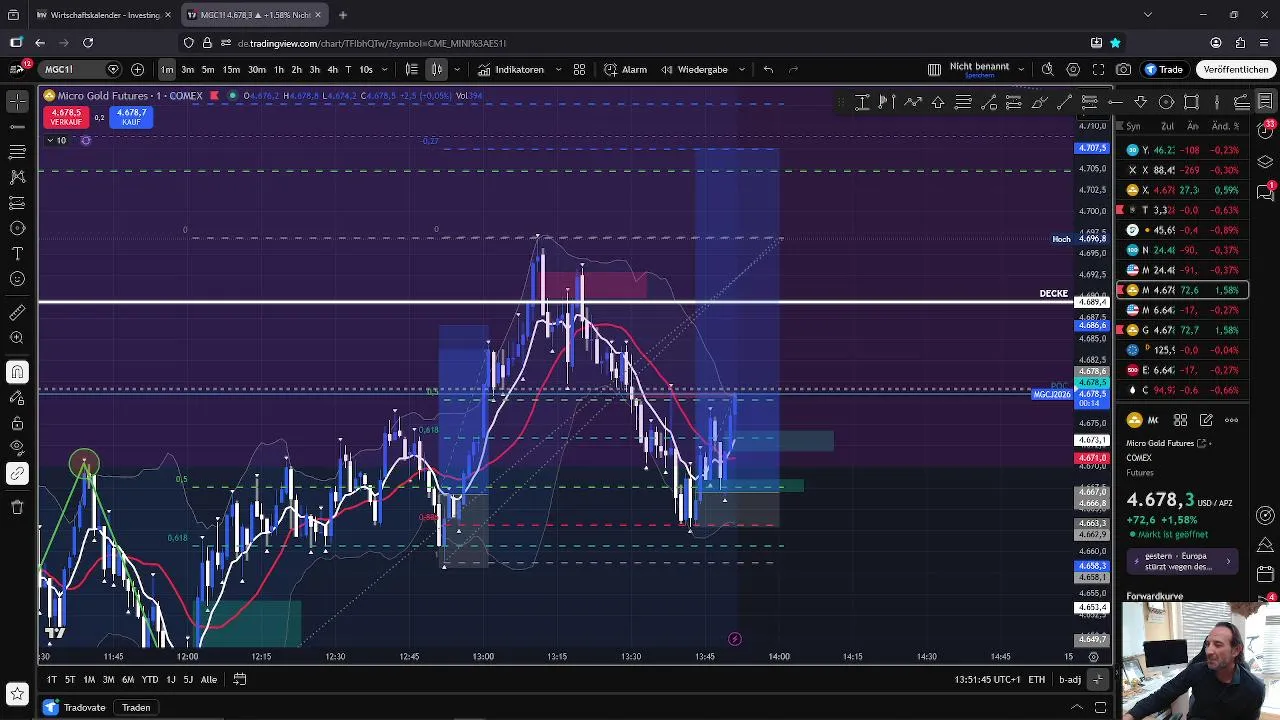
Task: Click the flag icon beside COMEX title
Action: 213,96
